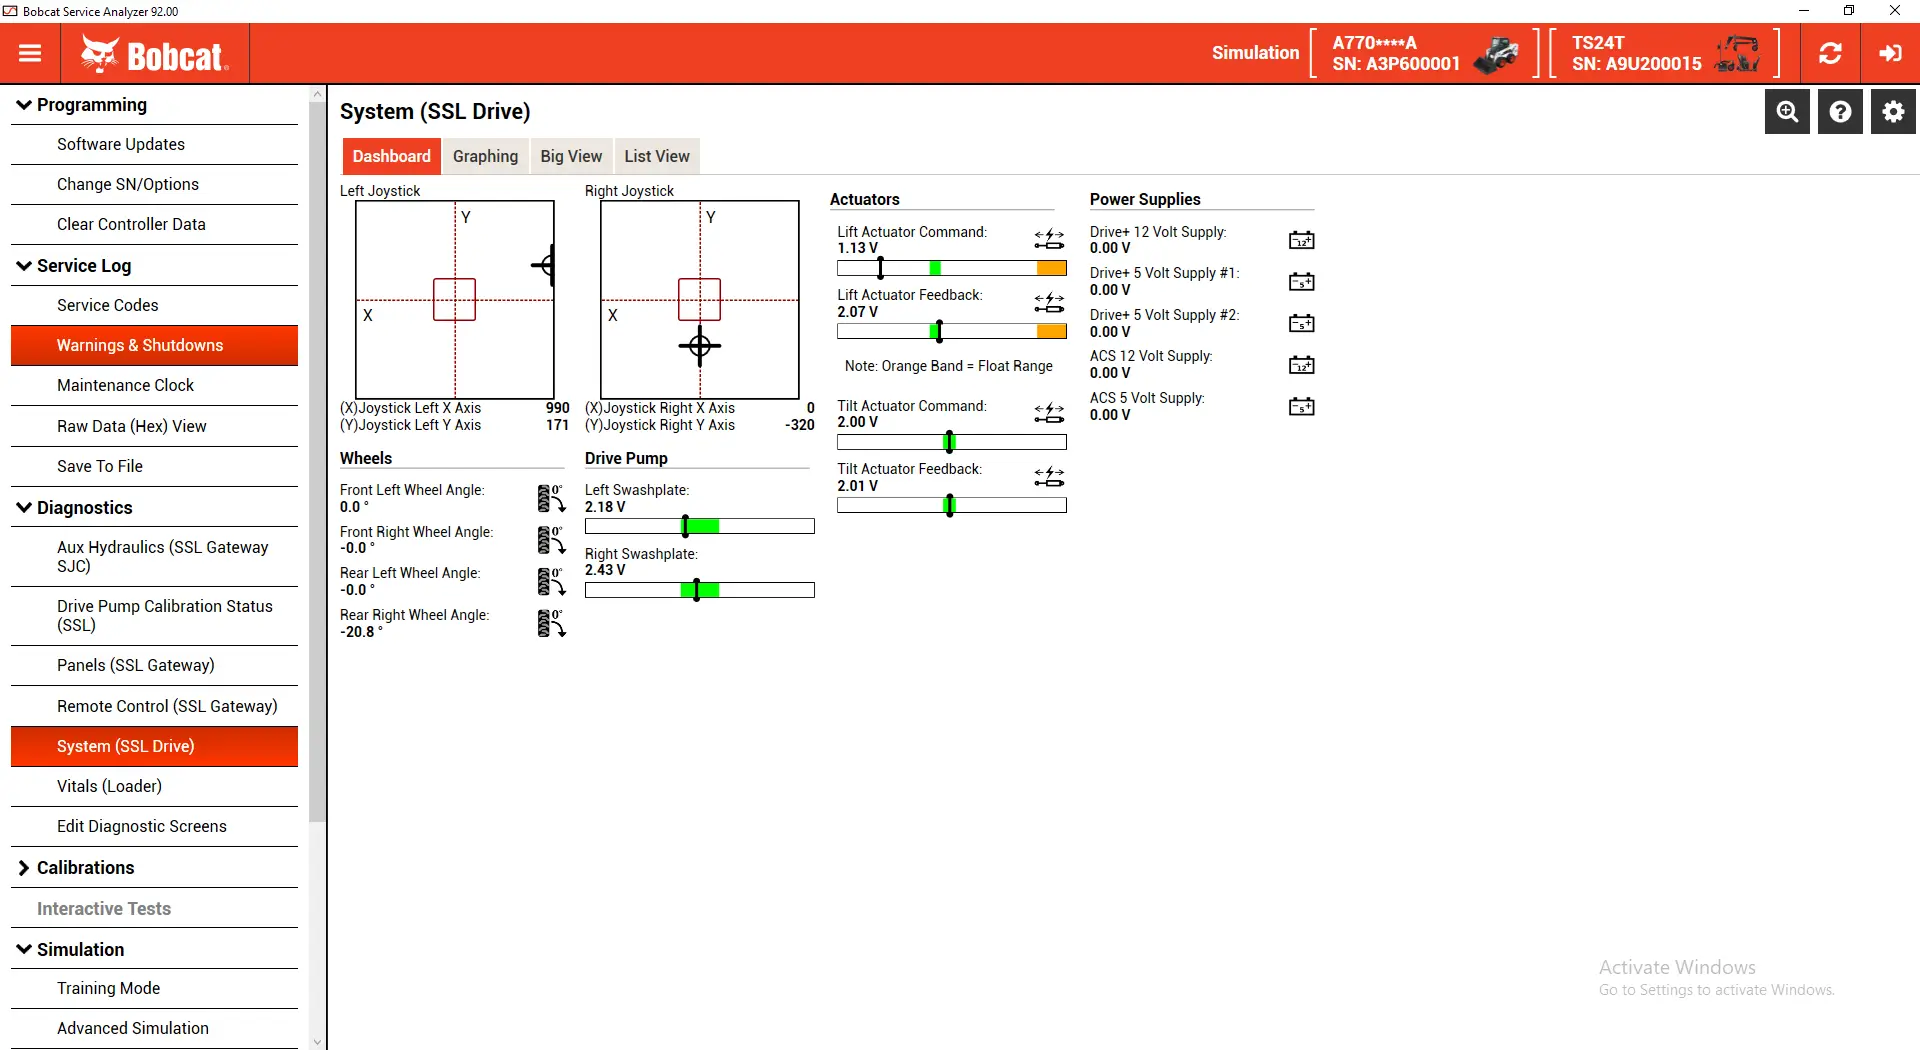
Task: Click the Drive+ 5 Volt Supply #2 battery icon
Action: coord(1301,323)
